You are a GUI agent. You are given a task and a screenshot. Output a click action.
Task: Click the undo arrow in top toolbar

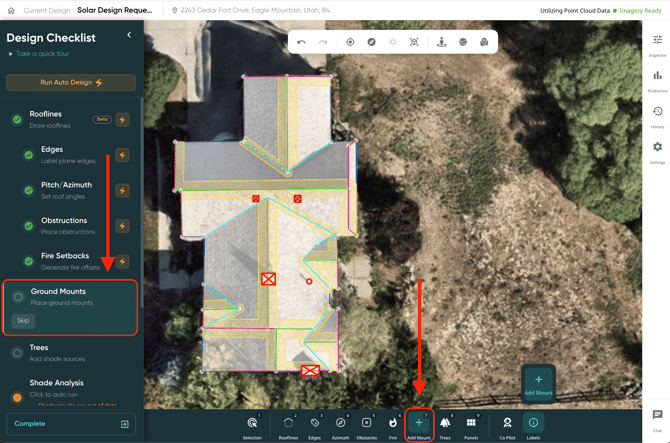tap(301, 42)
